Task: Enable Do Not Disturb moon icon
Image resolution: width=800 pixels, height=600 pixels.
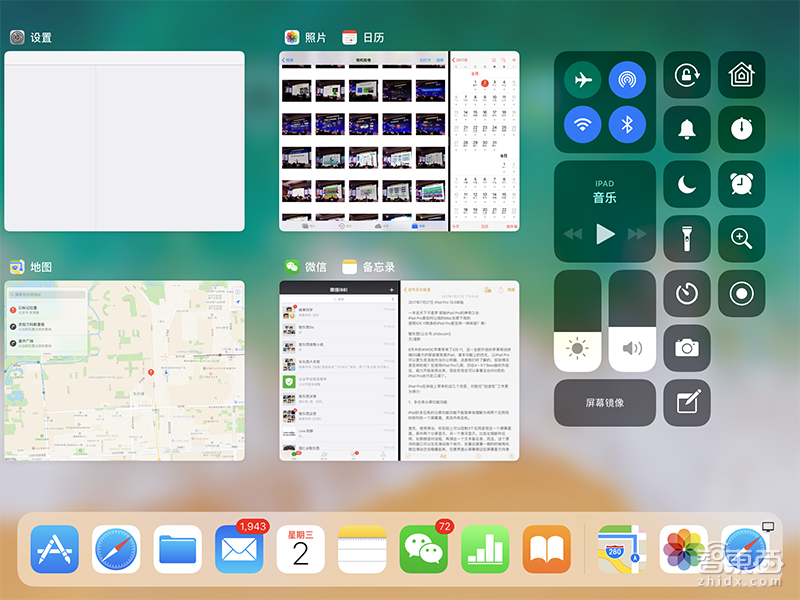Action: tap(687, 184)
